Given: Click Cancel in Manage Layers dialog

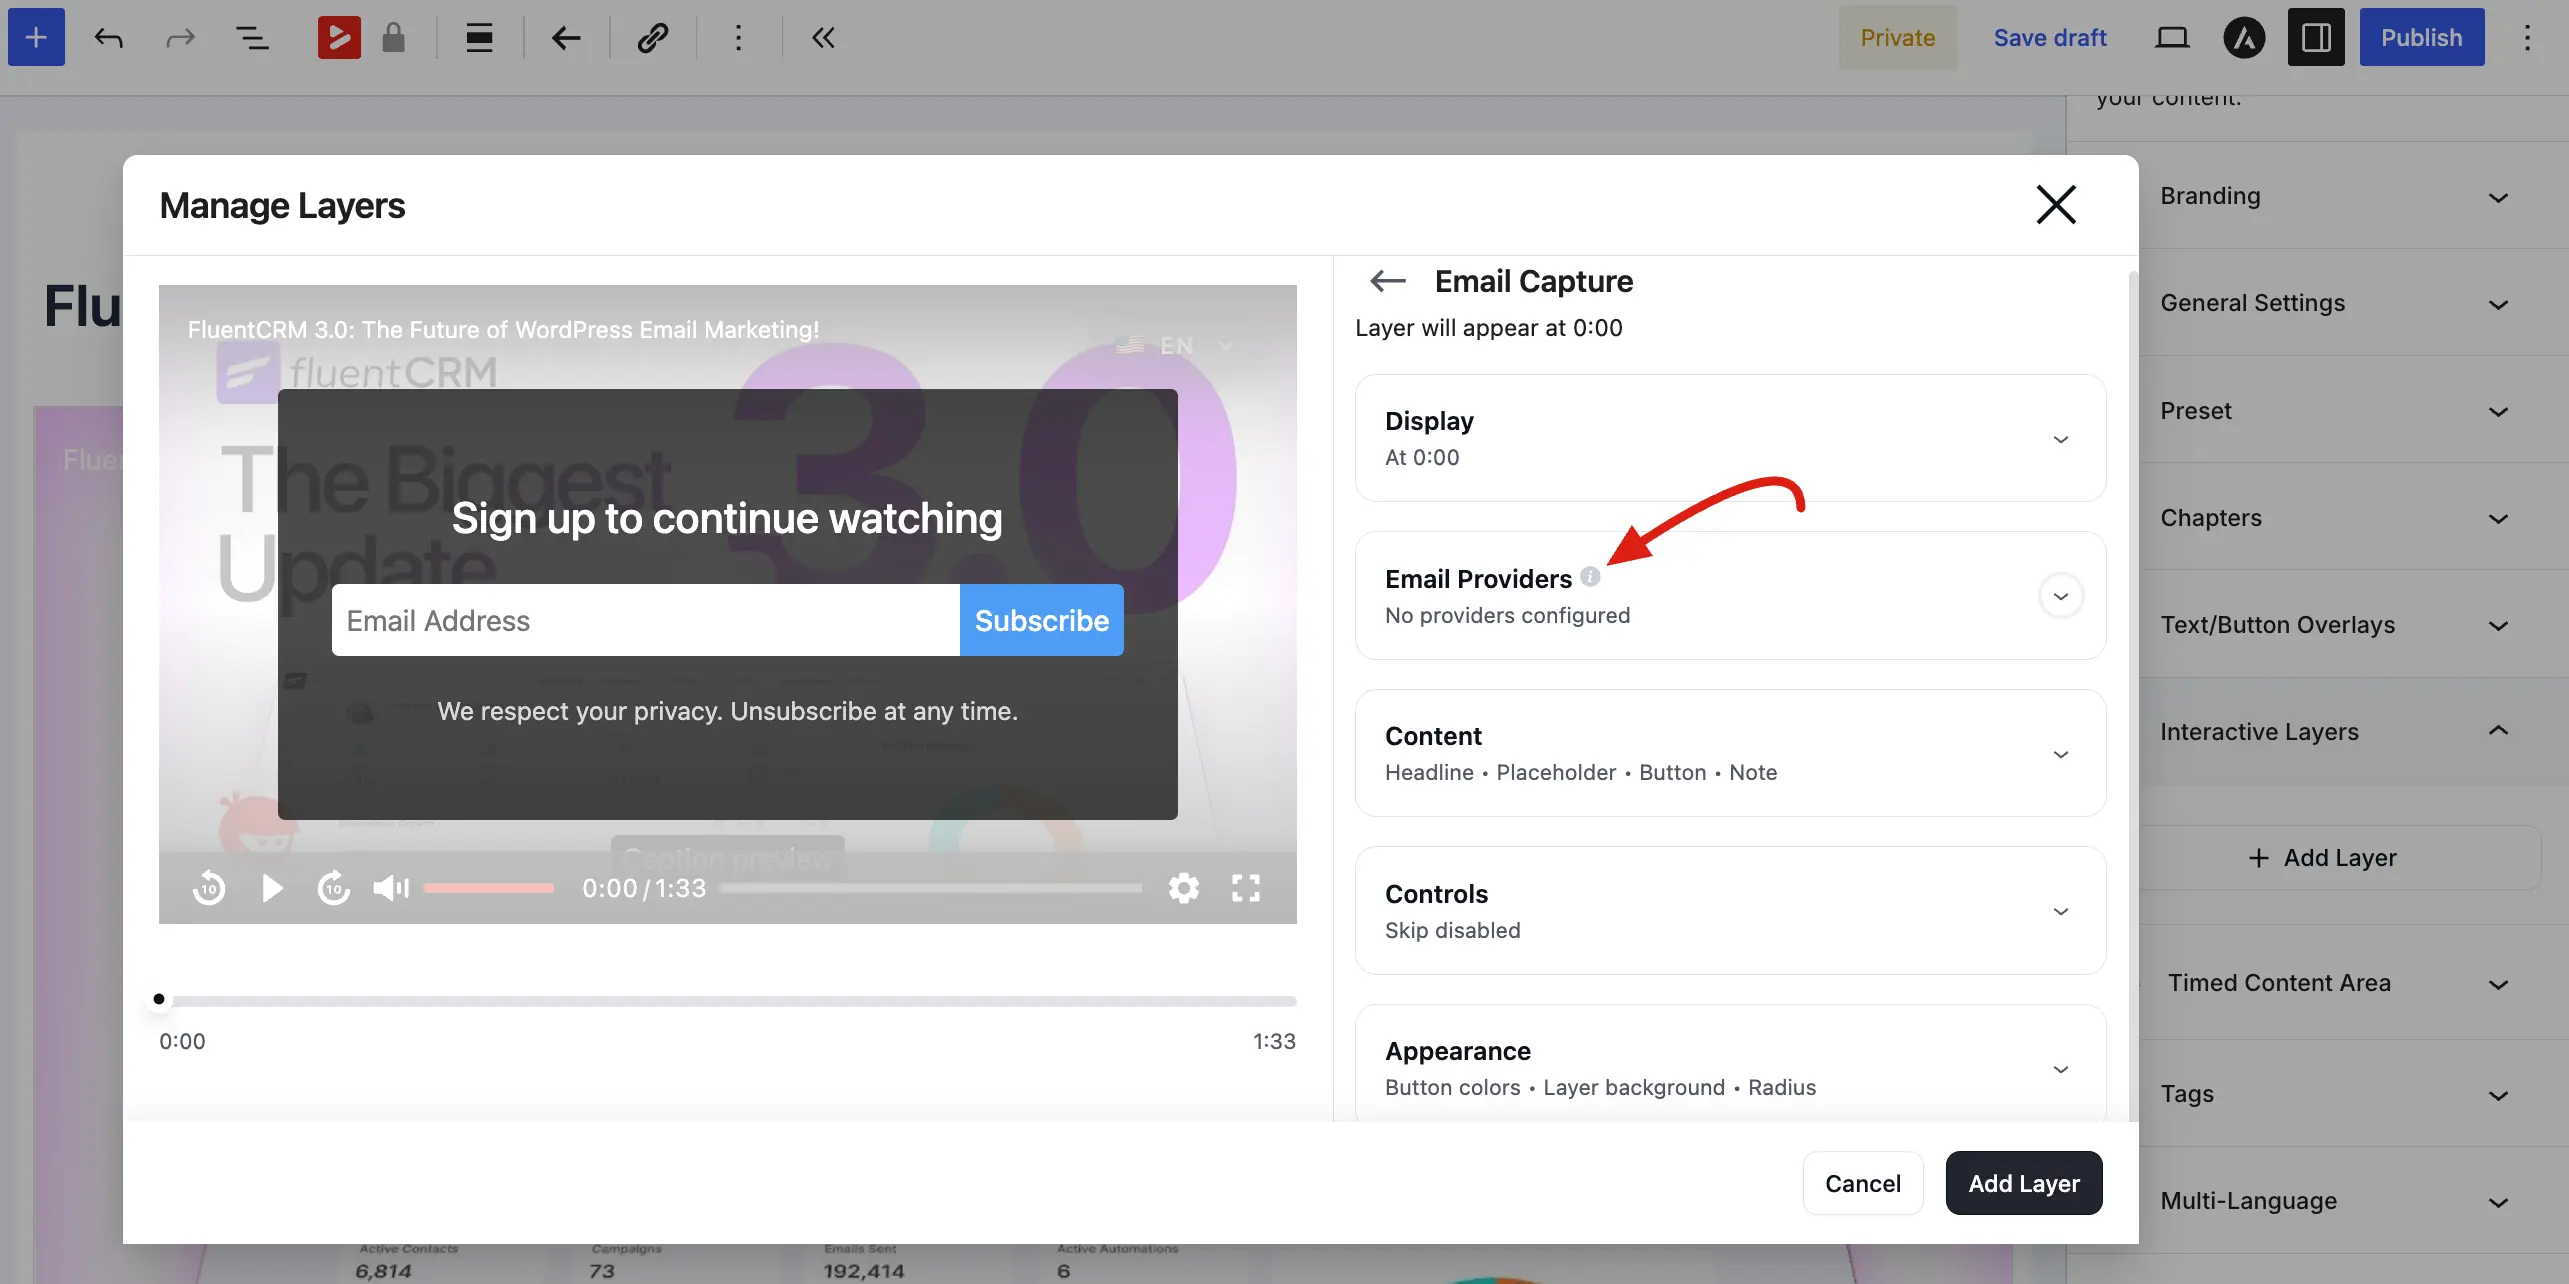Looking at the screenshot, I should (1862, 1183).
